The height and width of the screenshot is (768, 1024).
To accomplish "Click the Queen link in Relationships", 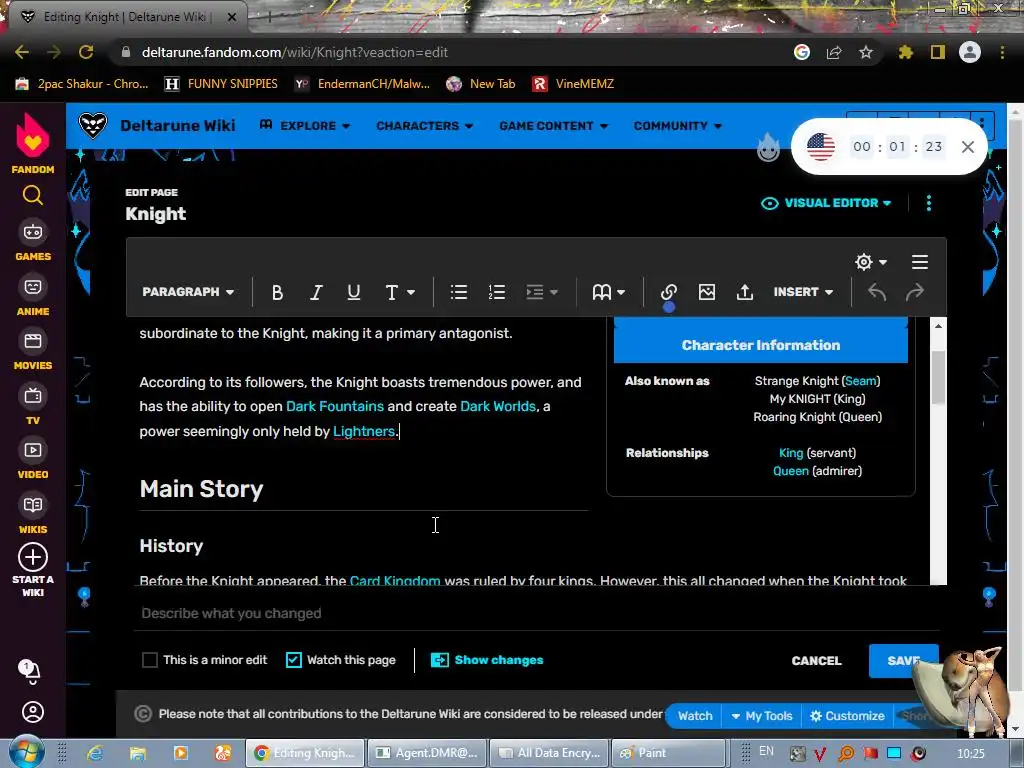I will click(791, 471).
